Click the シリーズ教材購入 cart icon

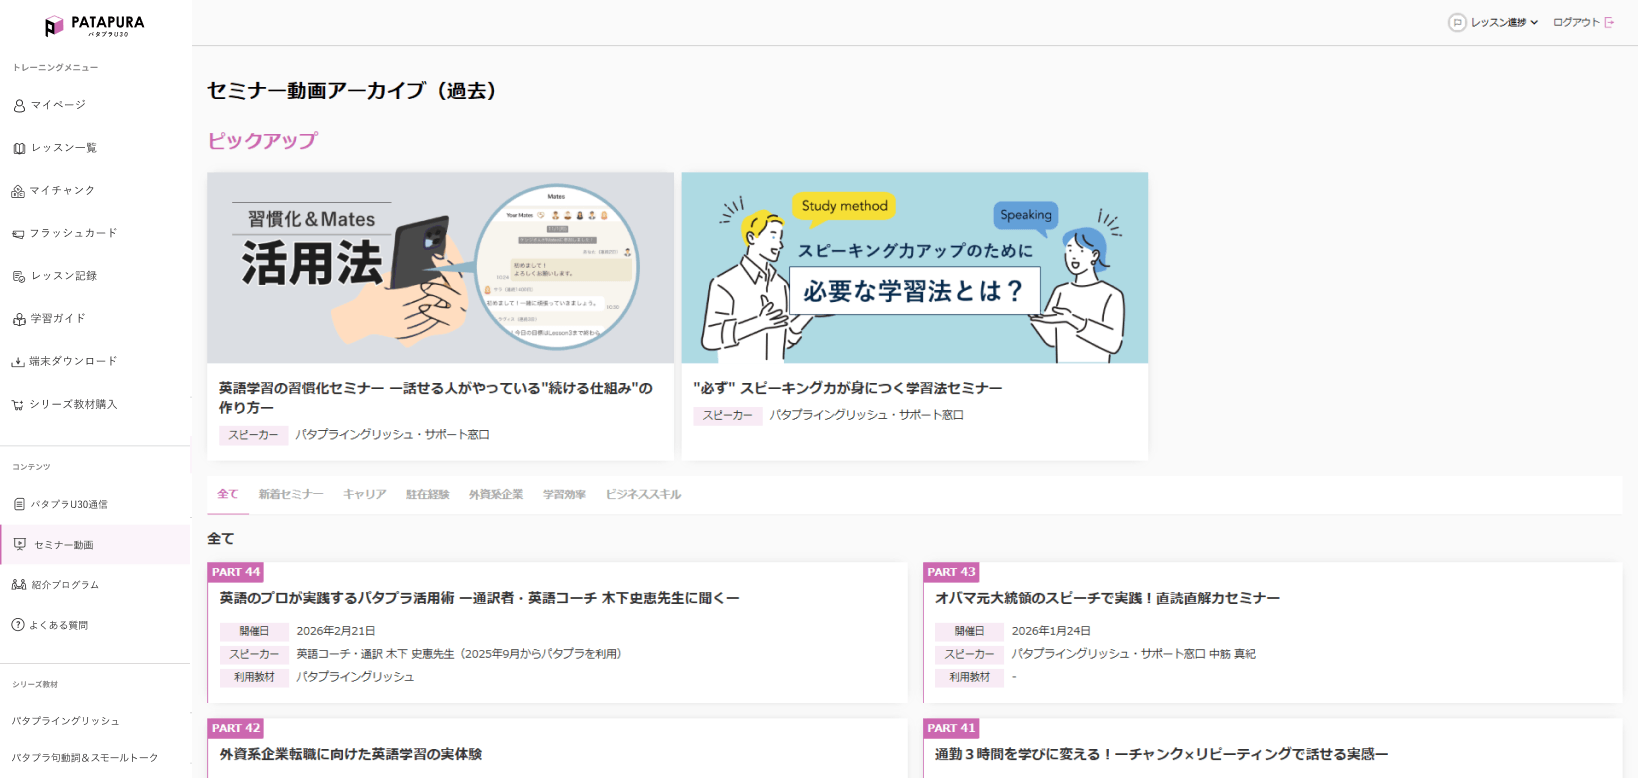[18, 405]
